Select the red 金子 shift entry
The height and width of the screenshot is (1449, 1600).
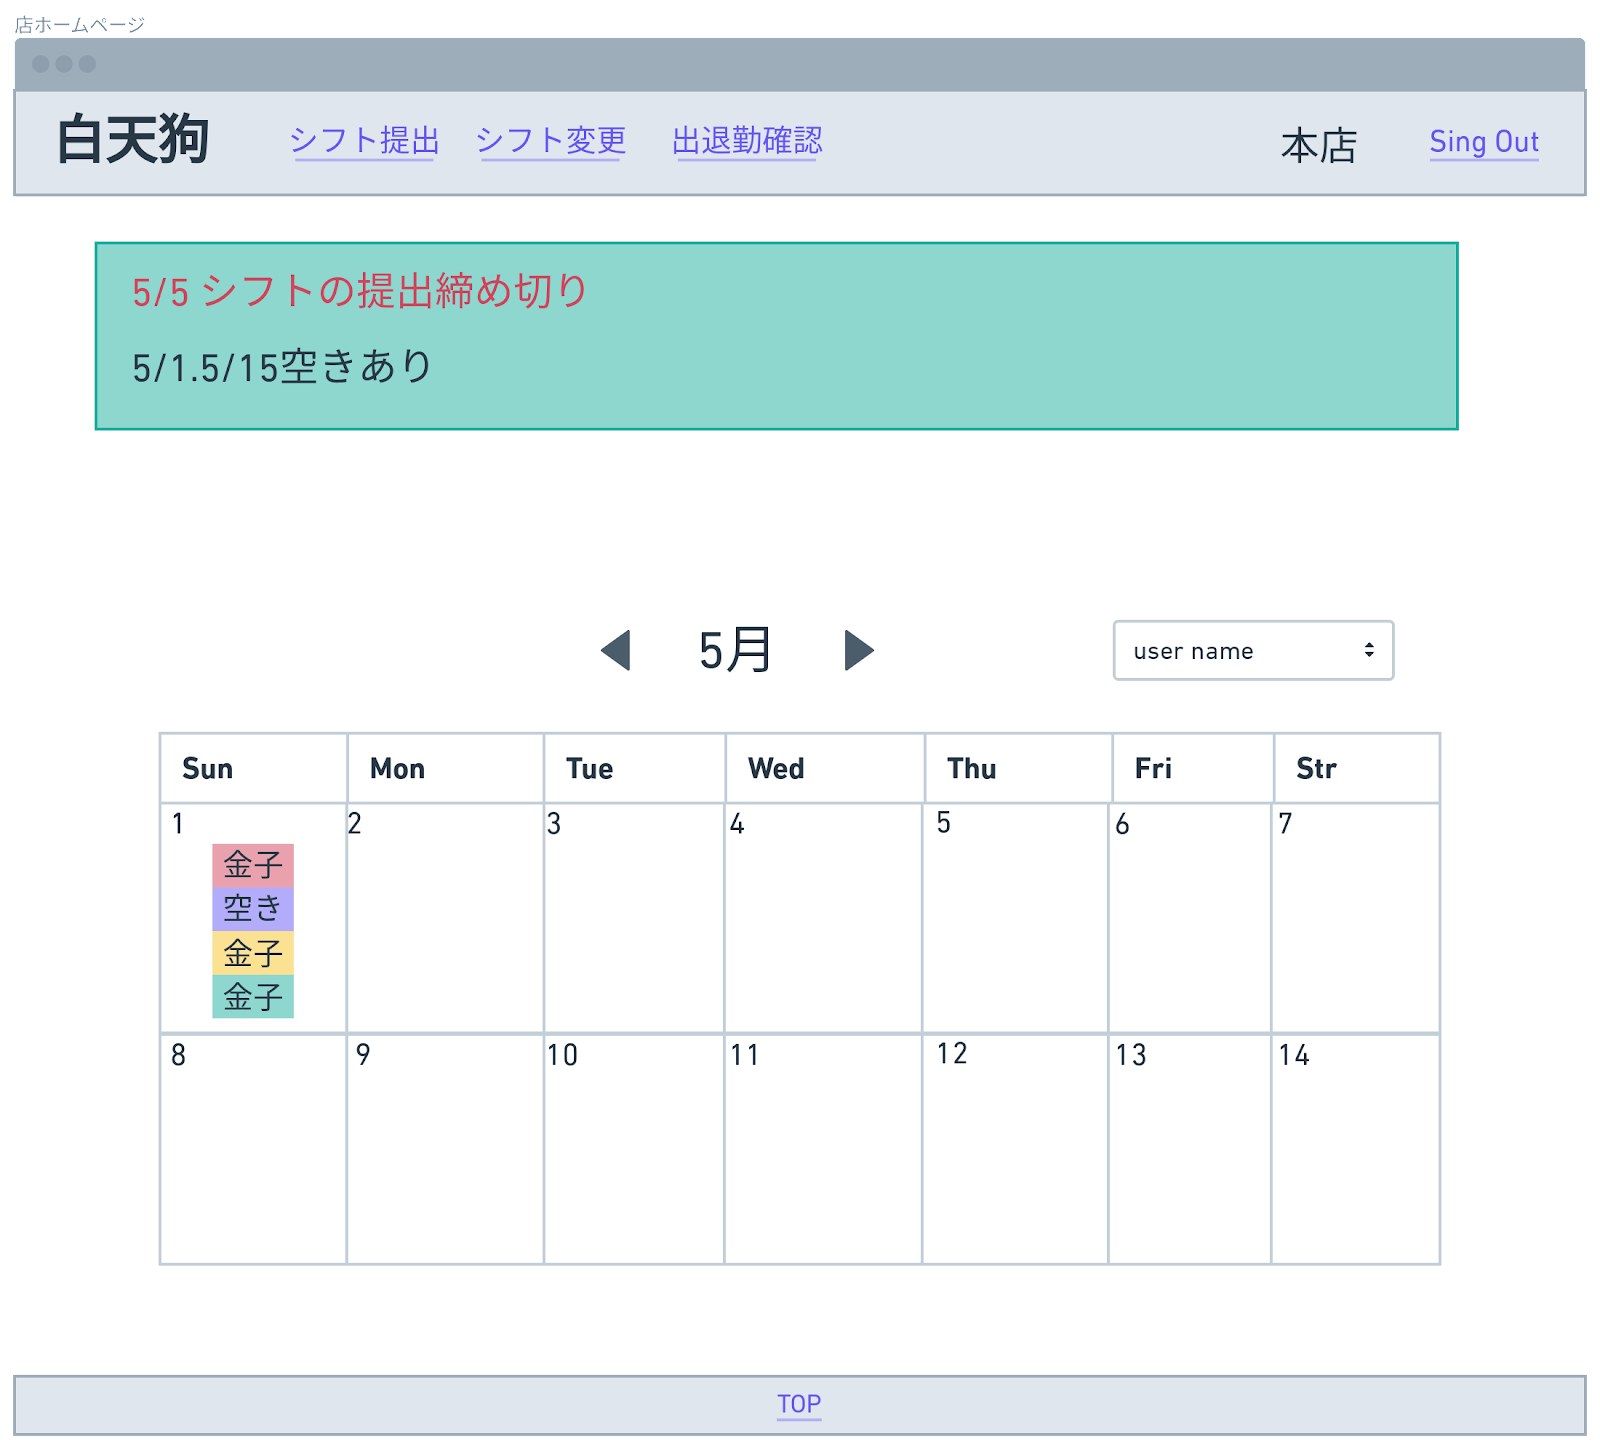pyautogui.click(x=252, y=864)
